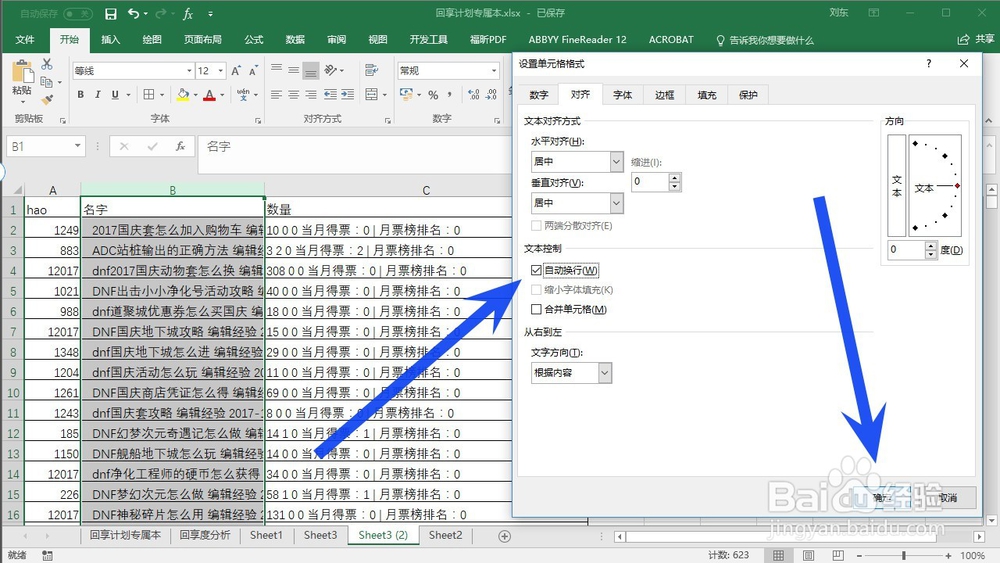1000x563 pixels.
Task: Open the font name dropdown
Action: click(x=189, y=71)
